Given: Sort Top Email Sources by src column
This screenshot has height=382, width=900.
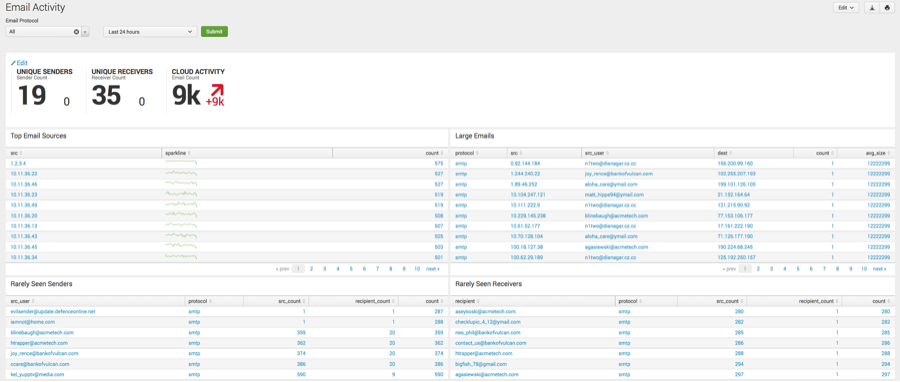Looking at the screenshot, I should coord(15,153).
